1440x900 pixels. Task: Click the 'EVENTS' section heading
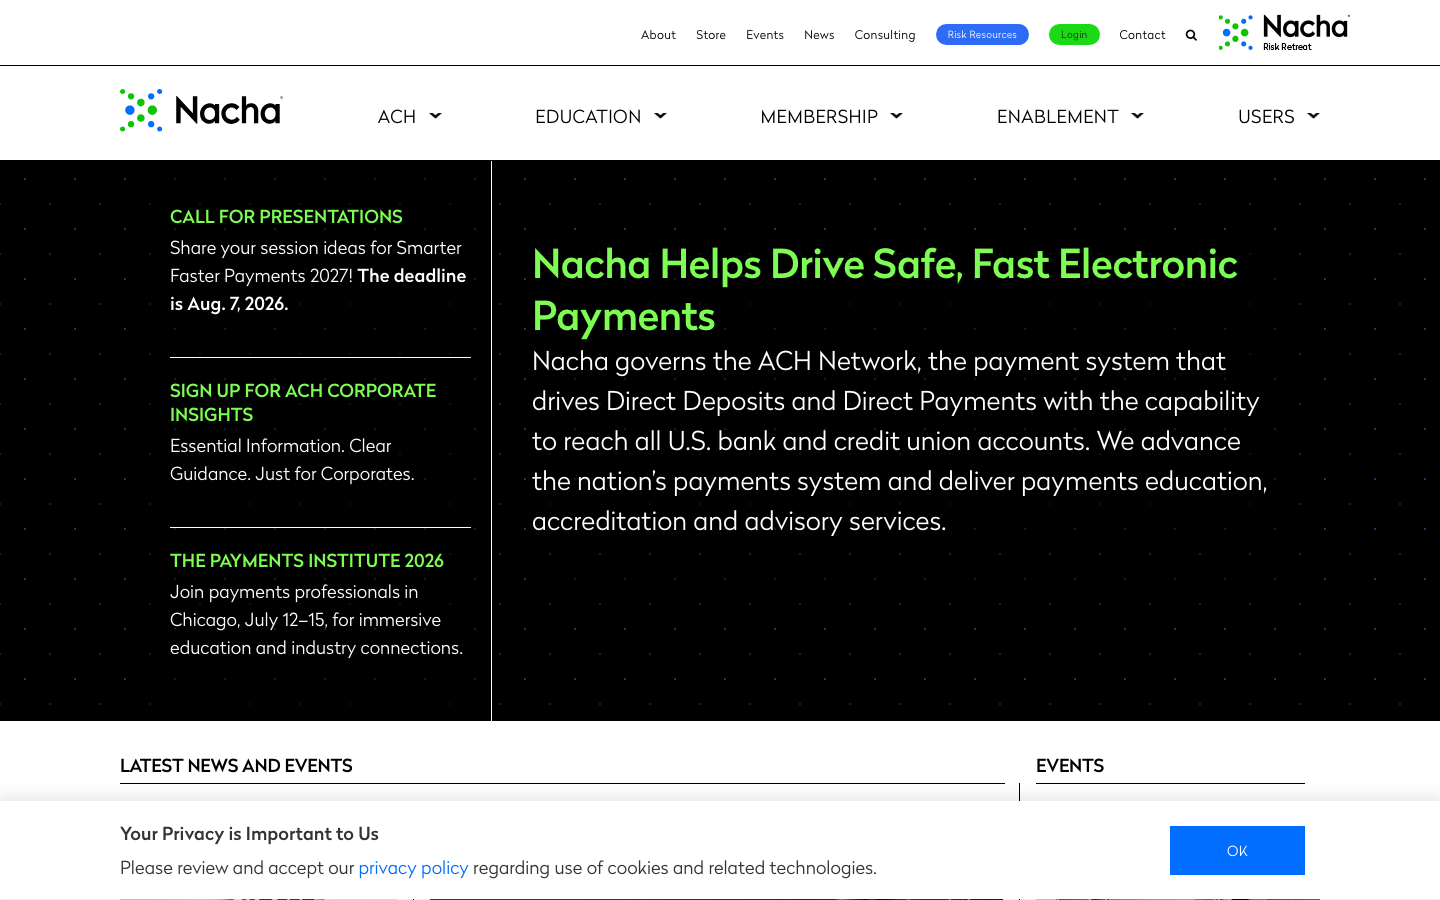pyautogui.click(x=1070, y=766)
